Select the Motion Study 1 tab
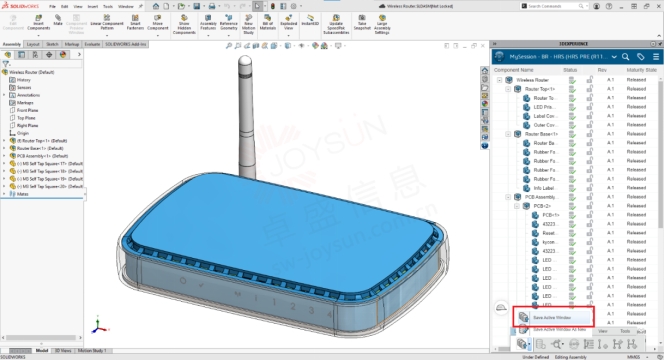Screen dimensions: 665x360 click(92, 351)
